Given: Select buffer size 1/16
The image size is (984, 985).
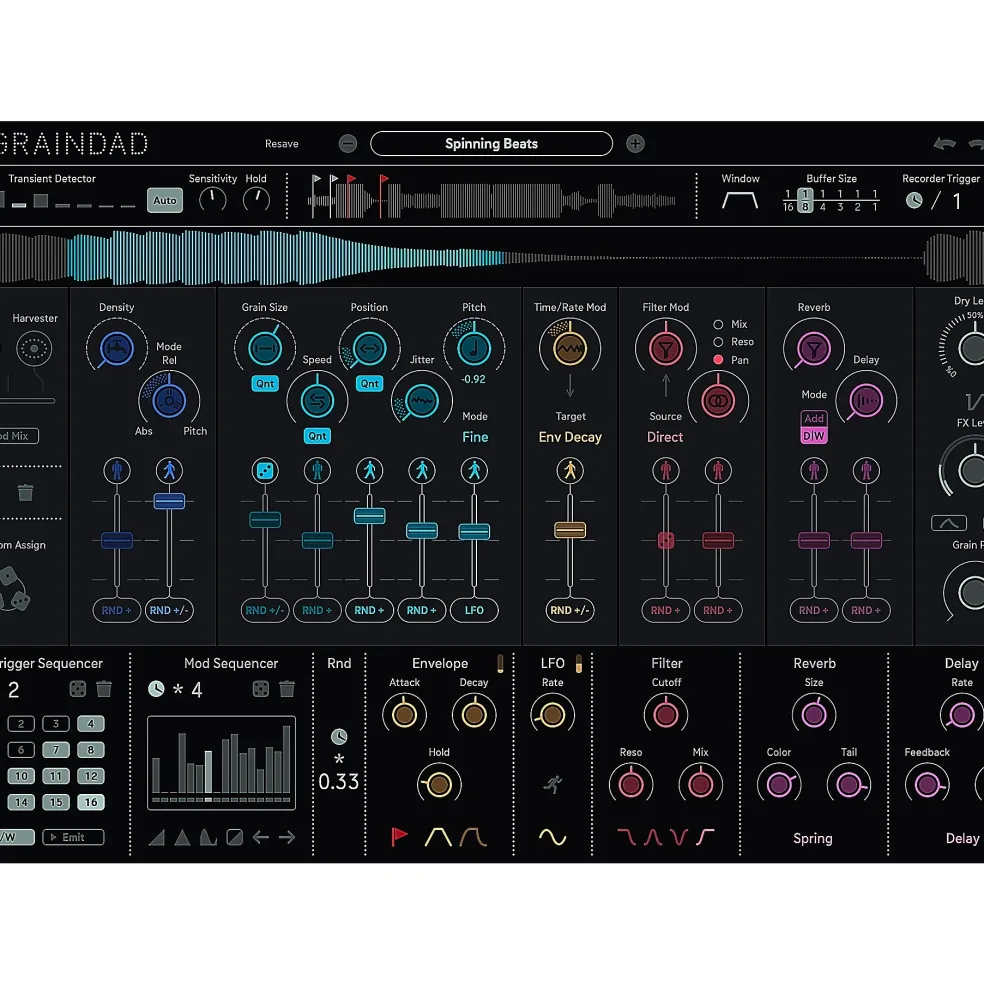Looking at the screenshot, I should (788, 200).
